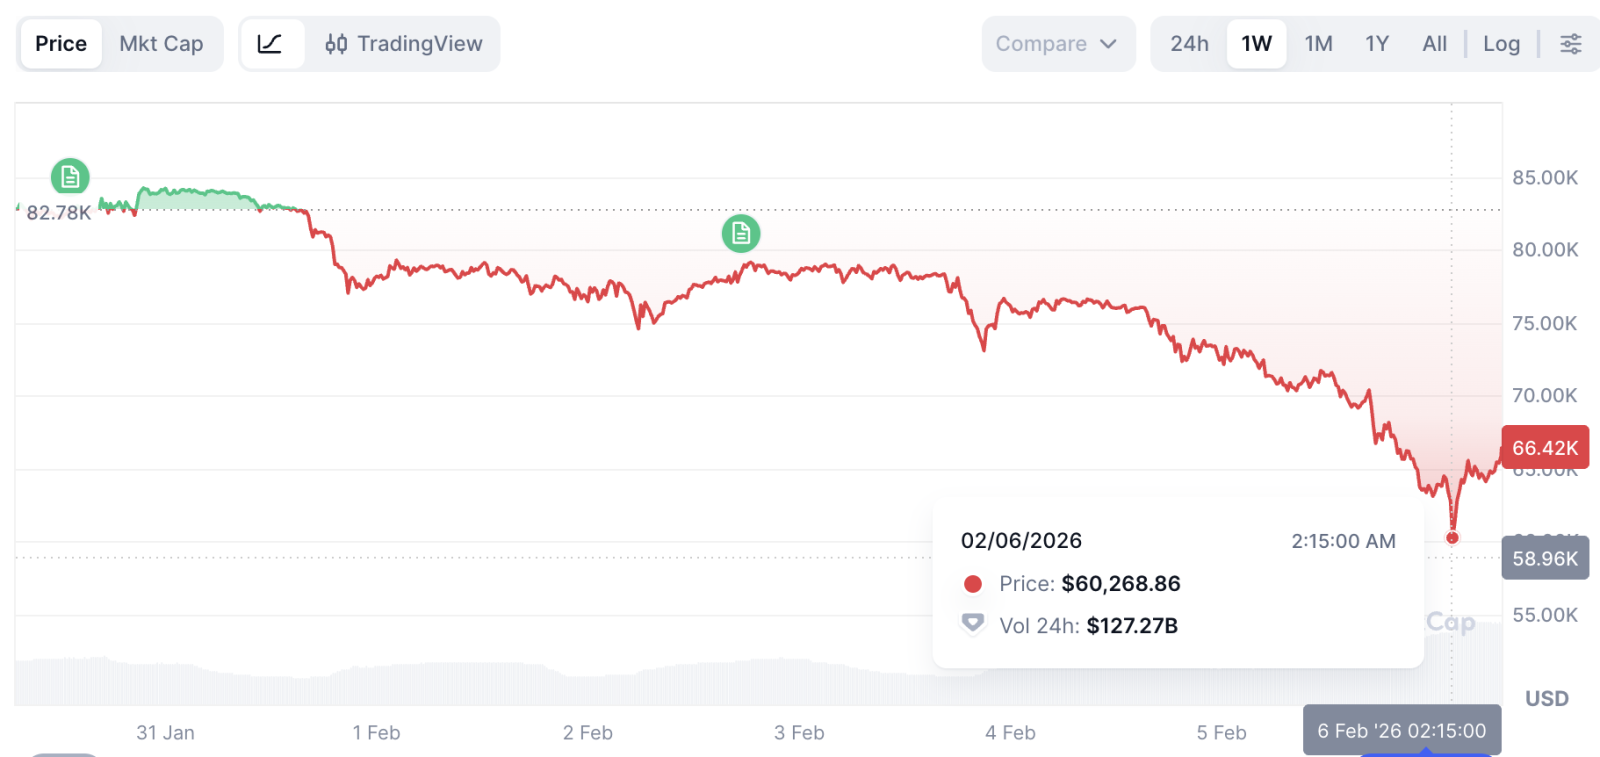Show the All time range
Viewport: 1600px width, 757px height.
coord(1434,44)
